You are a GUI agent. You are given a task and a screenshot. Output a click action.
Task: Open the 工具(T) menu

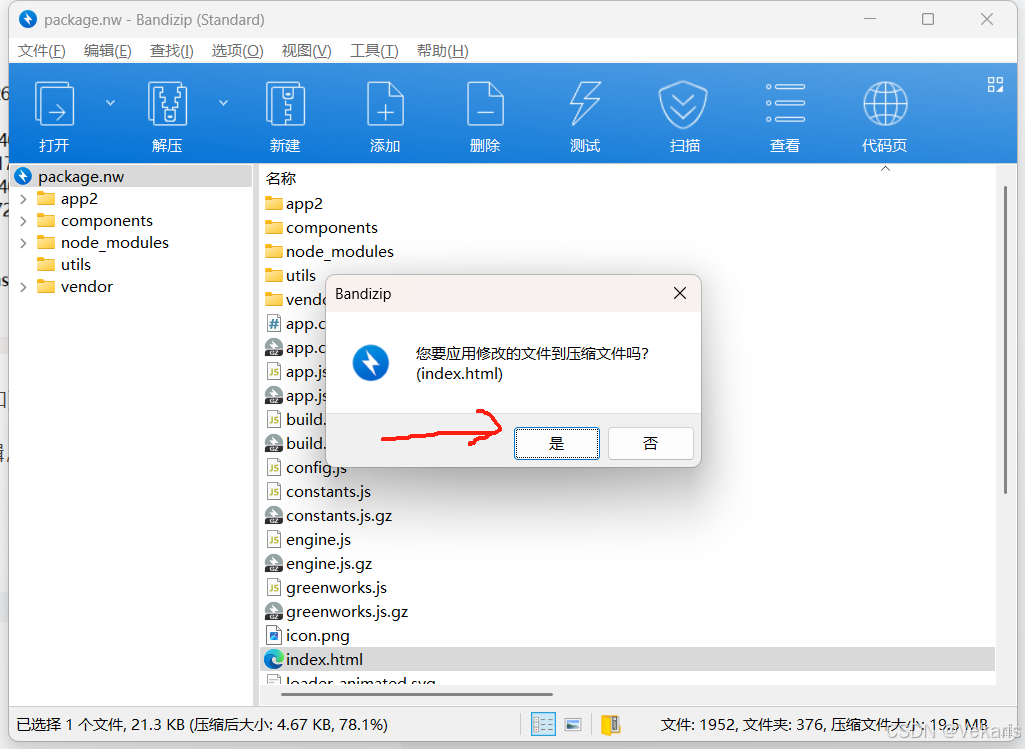(374, 51)
